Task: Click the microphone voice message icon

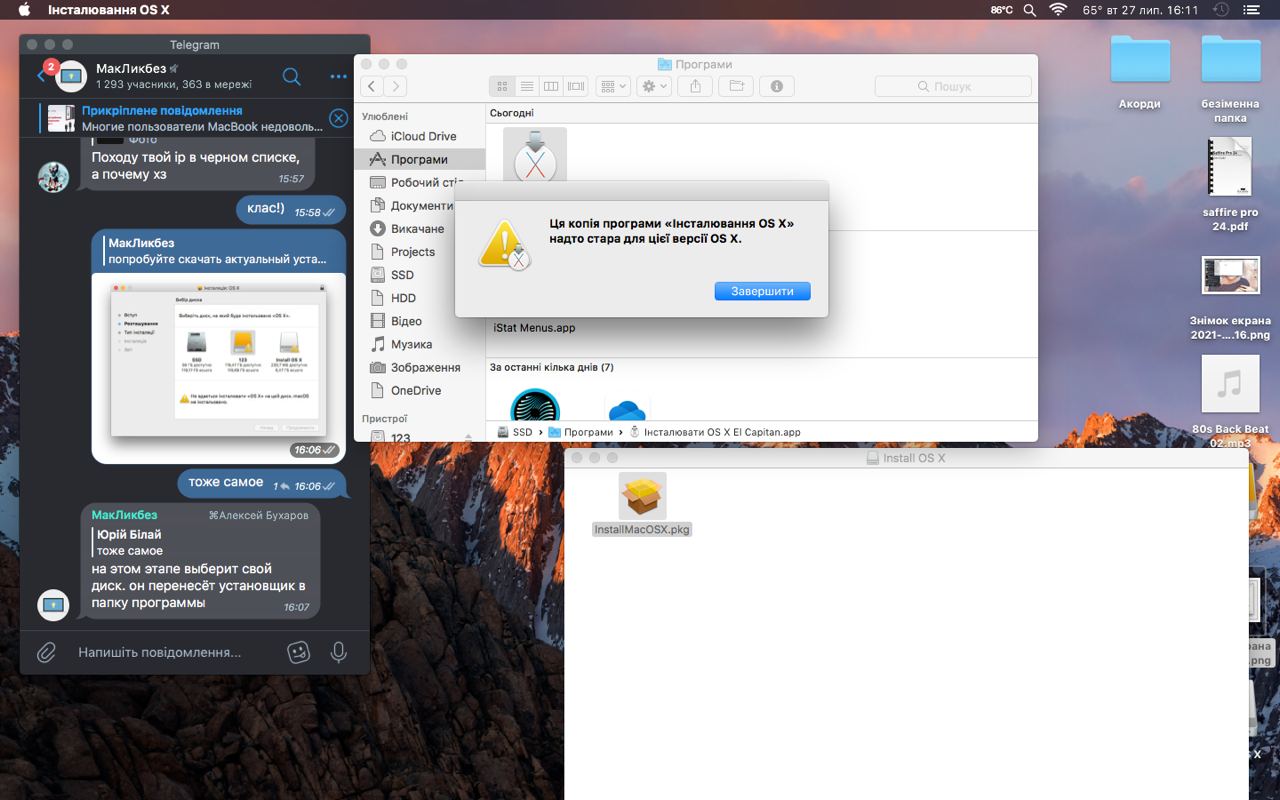Action: click(339, 652)
